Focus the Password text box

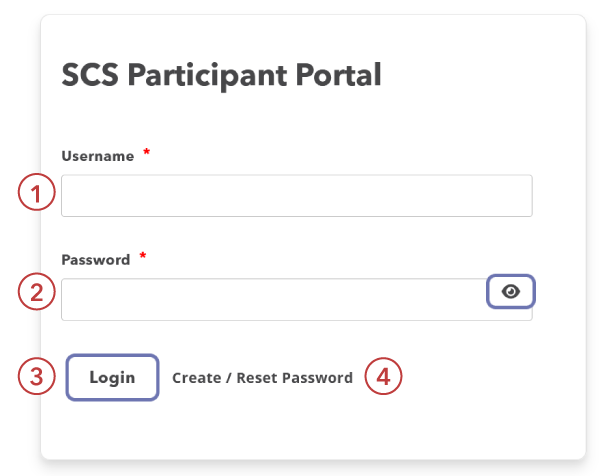[272, 299]
